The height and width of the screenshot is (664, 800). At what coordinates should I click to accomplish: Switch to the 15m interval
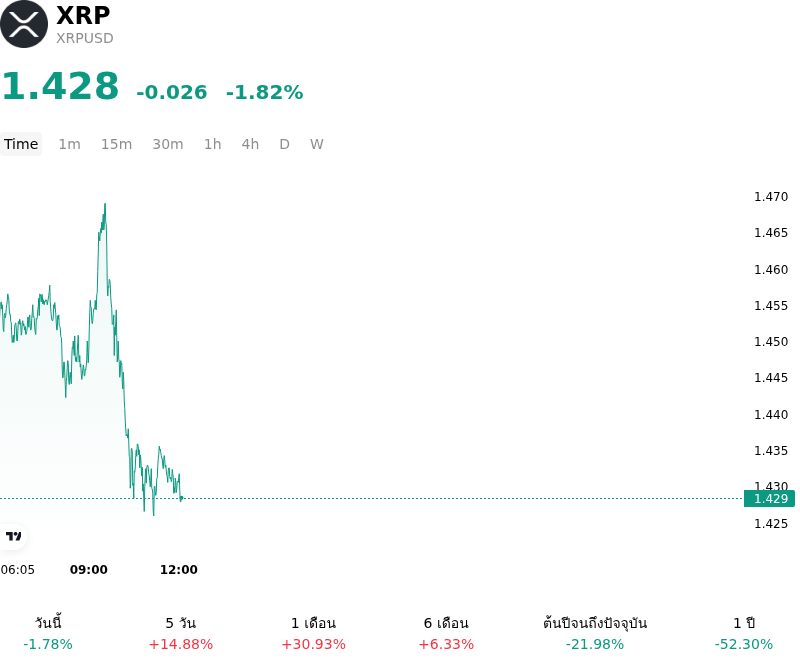(116, 144)
